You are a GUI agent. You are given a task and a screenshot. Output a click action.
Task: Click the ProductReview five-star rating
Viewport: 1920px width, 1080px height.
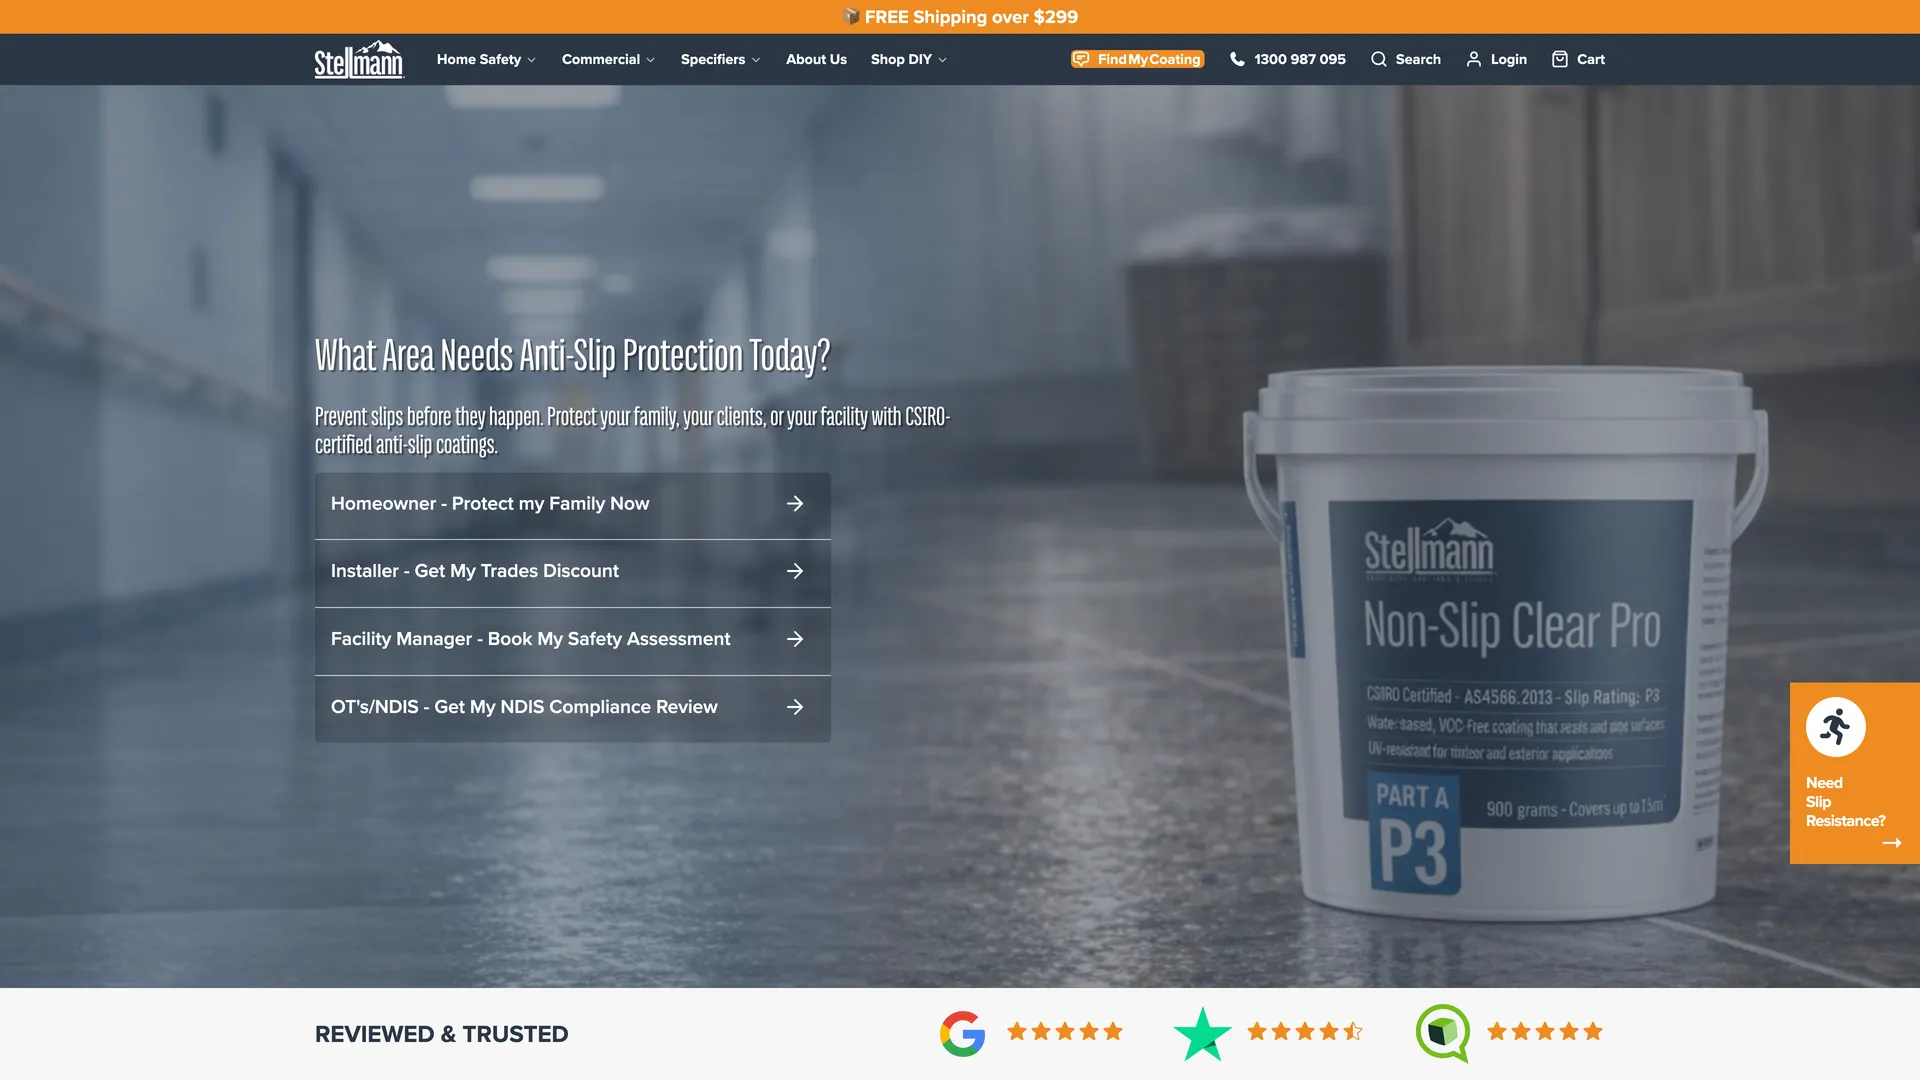(1545, 1031)
